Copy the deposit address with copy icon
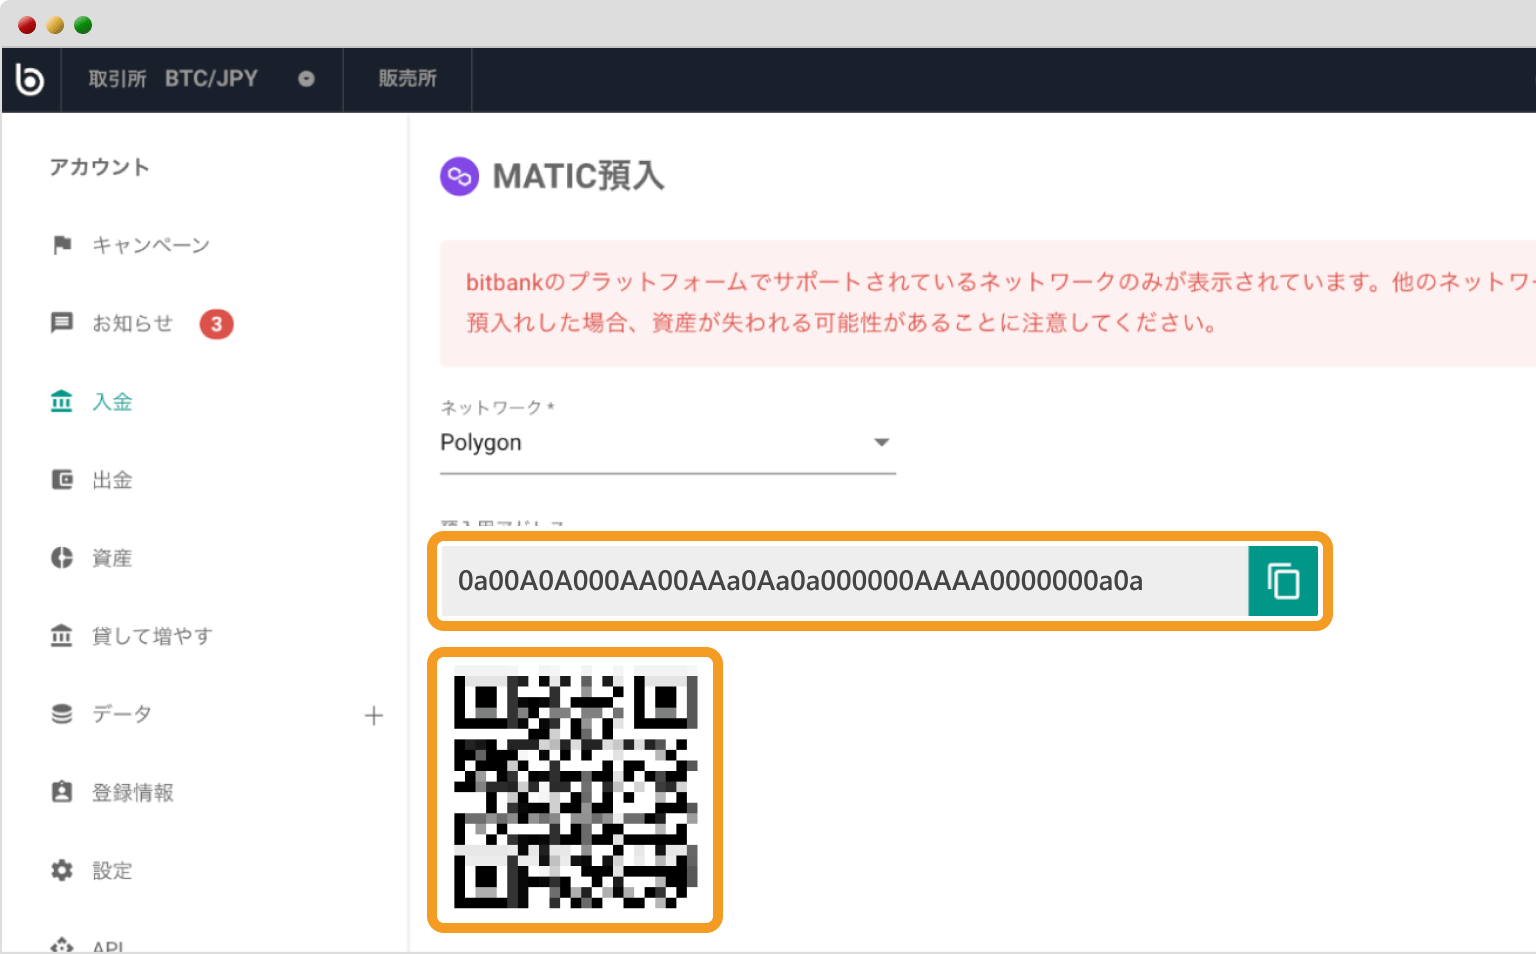Screen dimensions: 1536x954 (1283, 581)
